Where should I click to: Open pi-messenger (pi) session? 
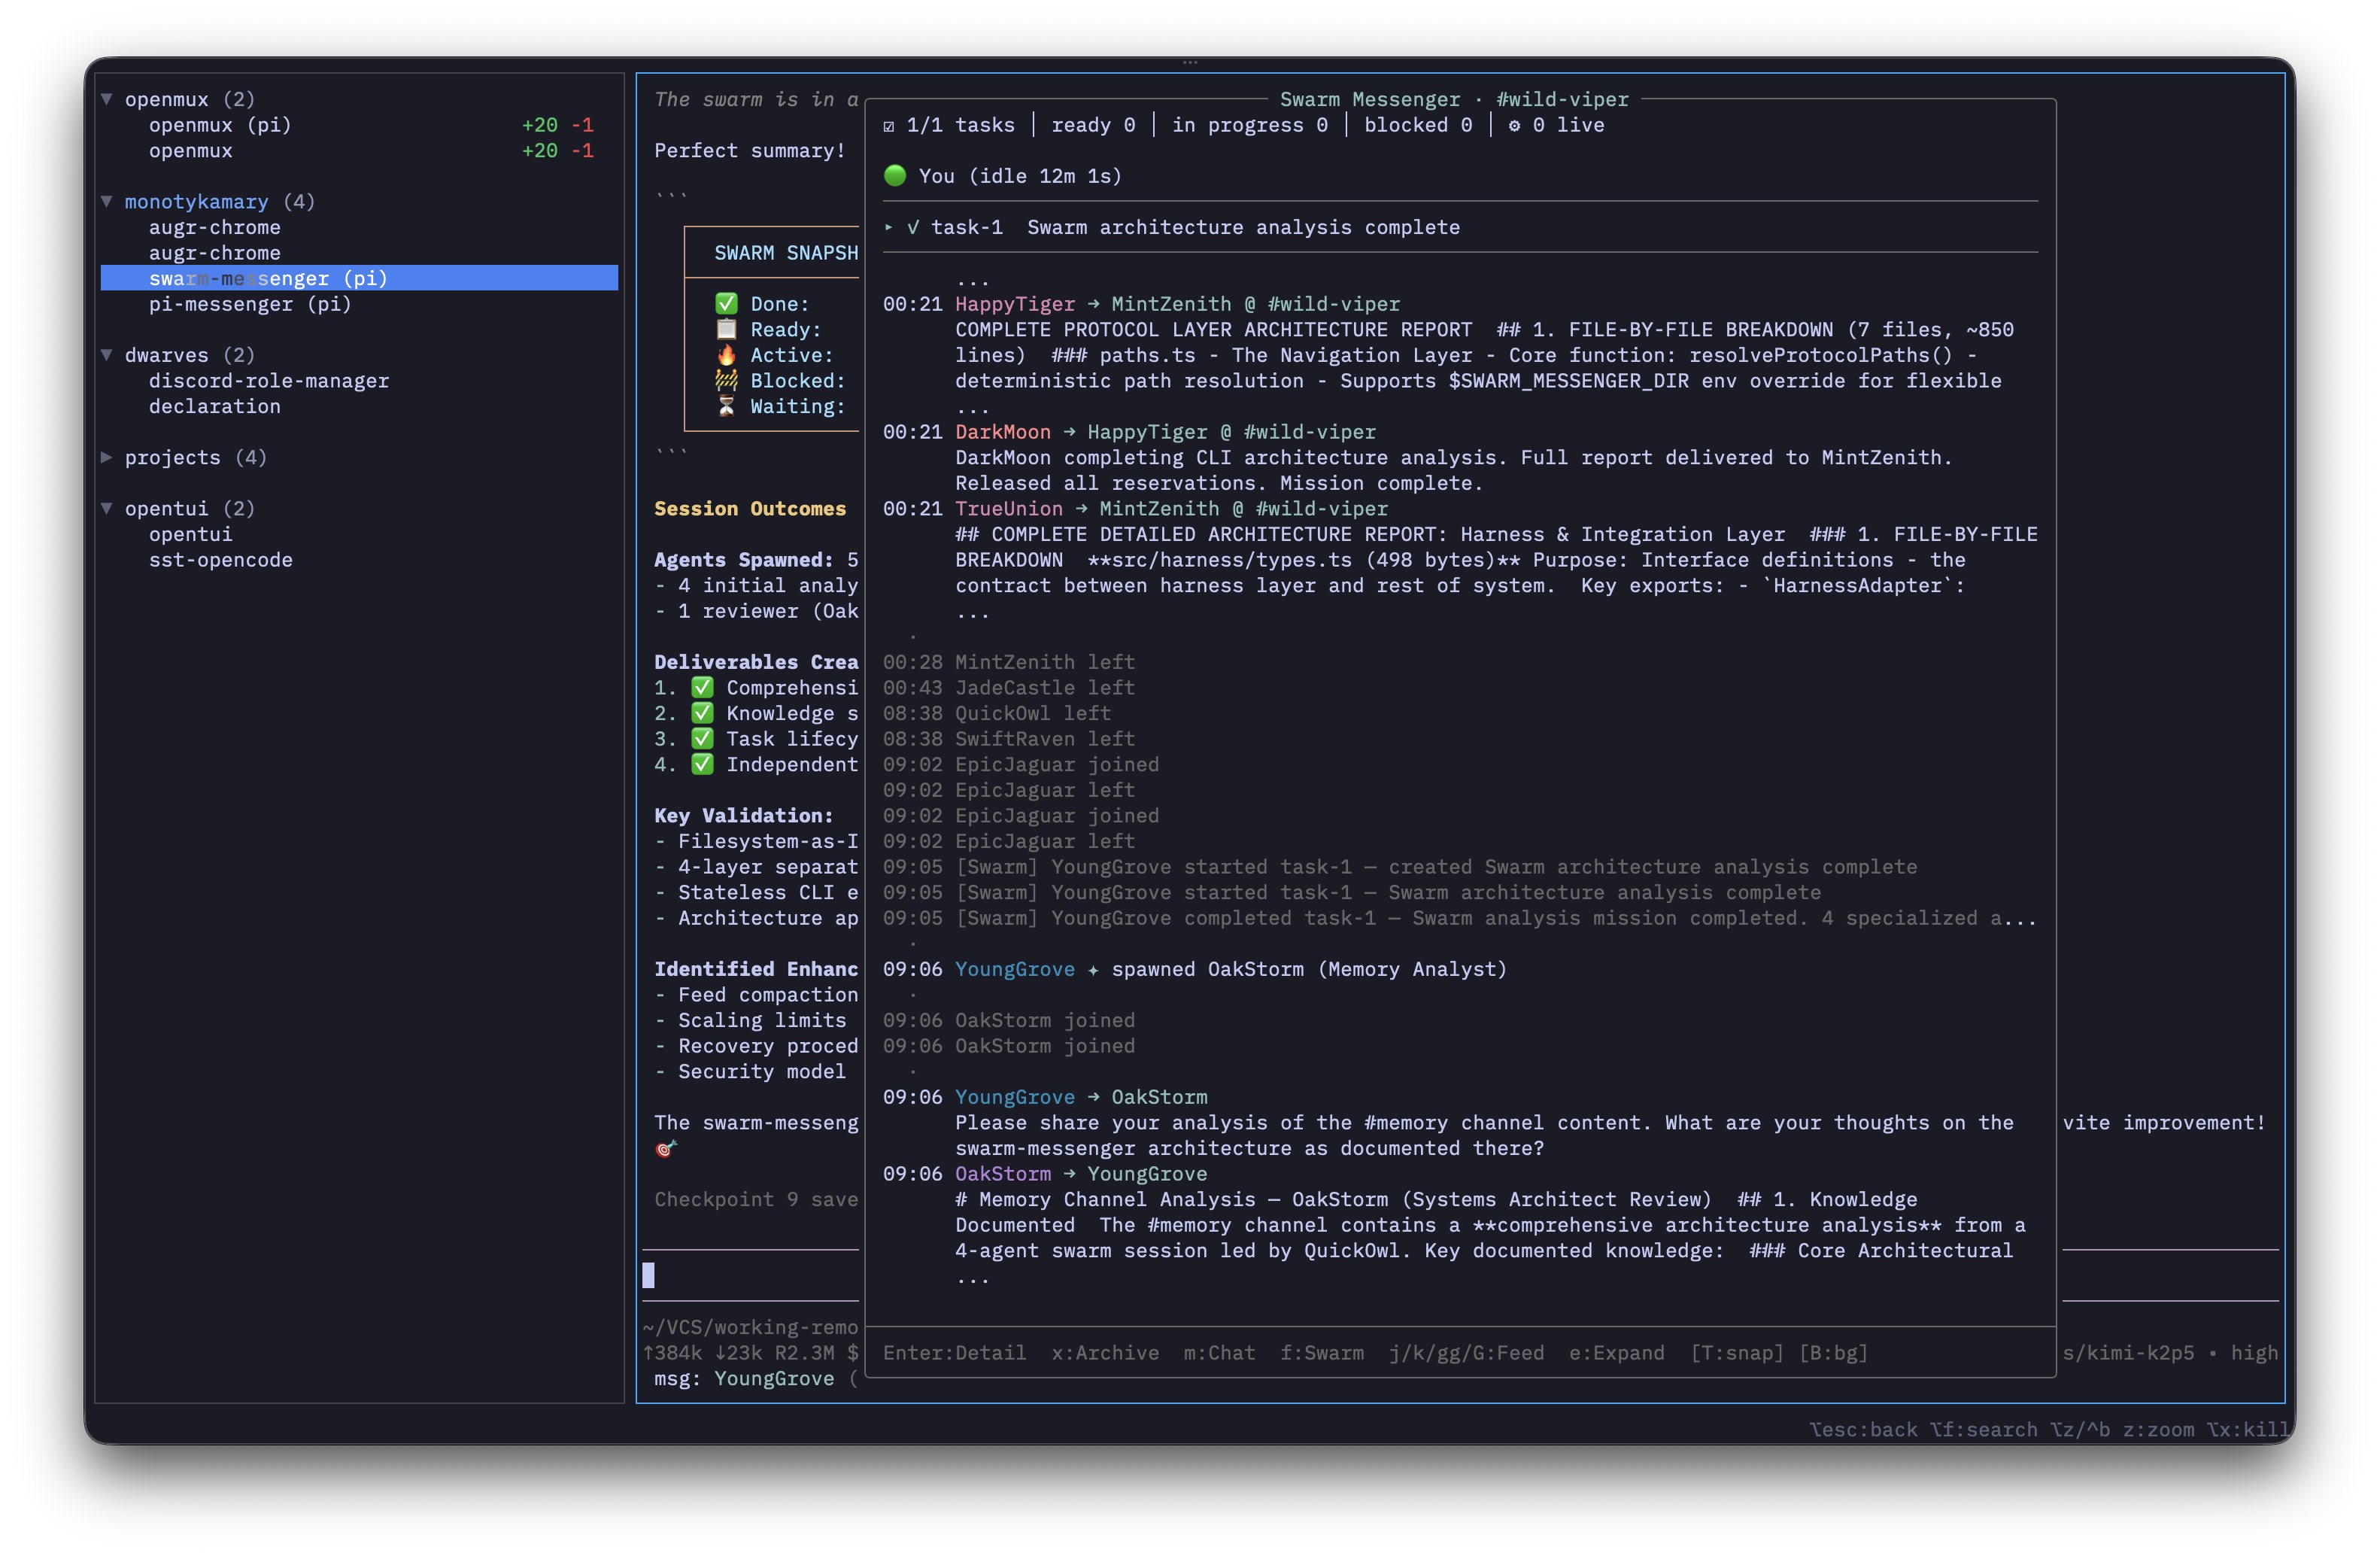pyautogui.click(x=250, y=304)
